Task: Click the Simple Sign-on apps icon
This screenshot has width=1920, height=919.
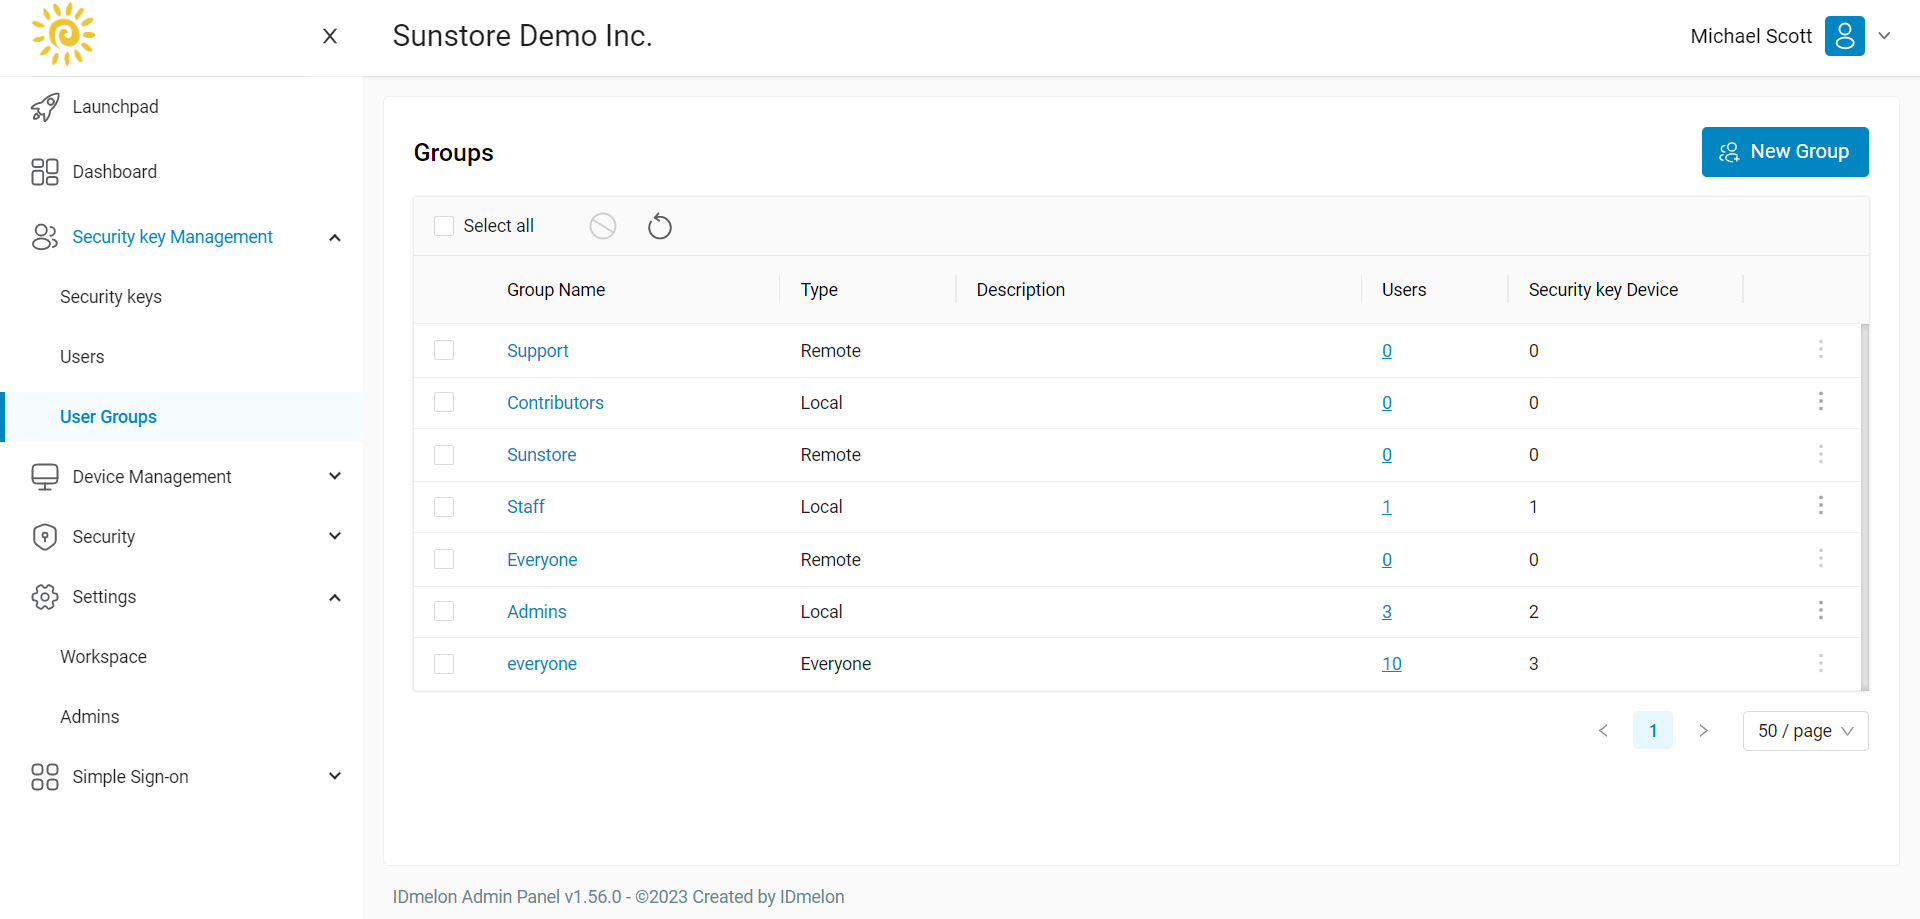Action: point(45,777)
